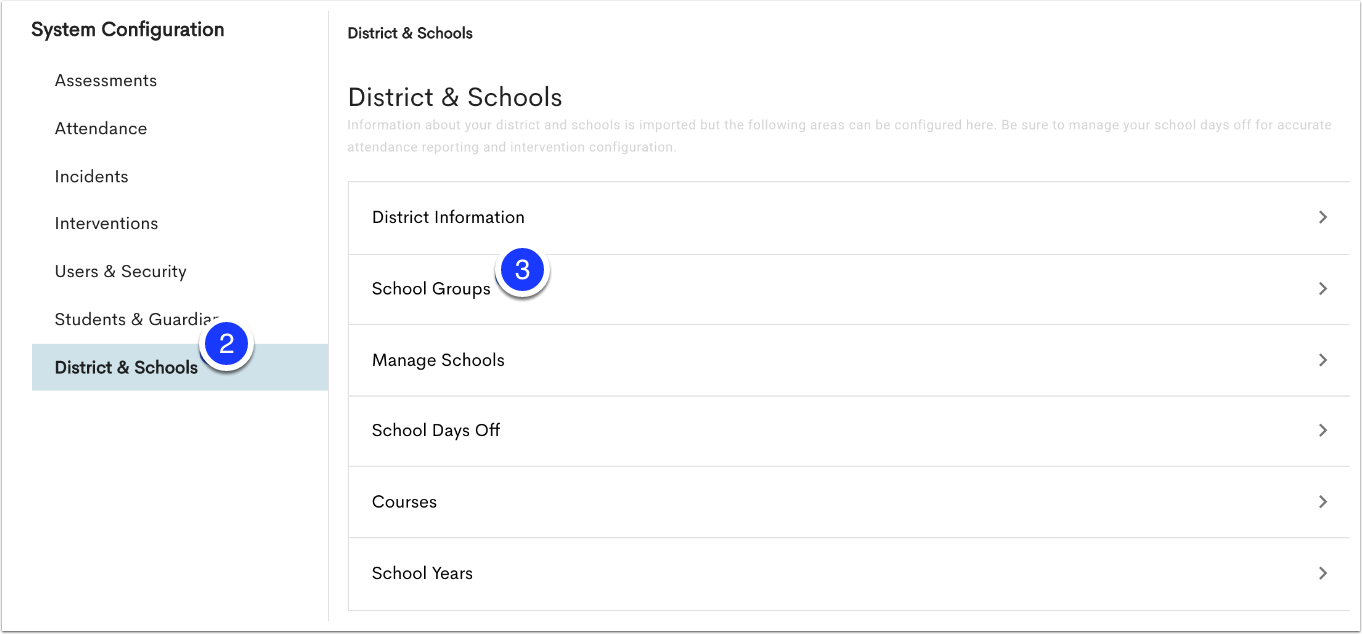Expand the District Information chevron arrow

1322,217
